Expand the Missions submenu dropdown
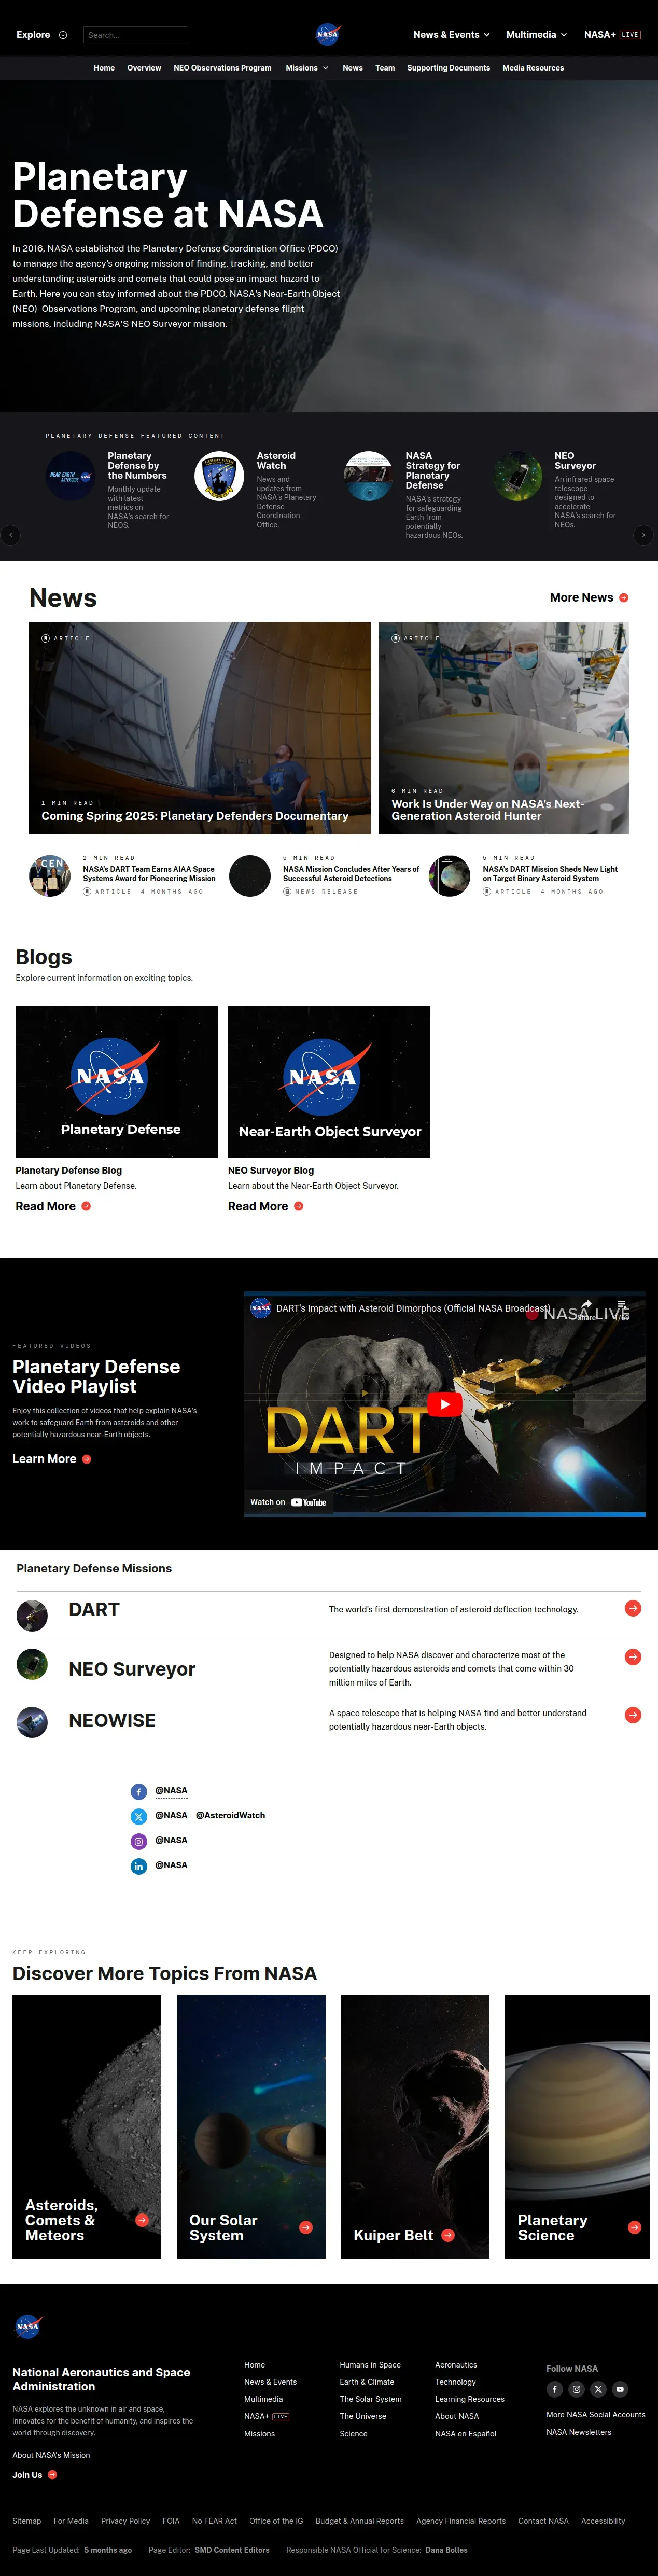Viewport: 658px width, 2576px height. click(307, 68)
